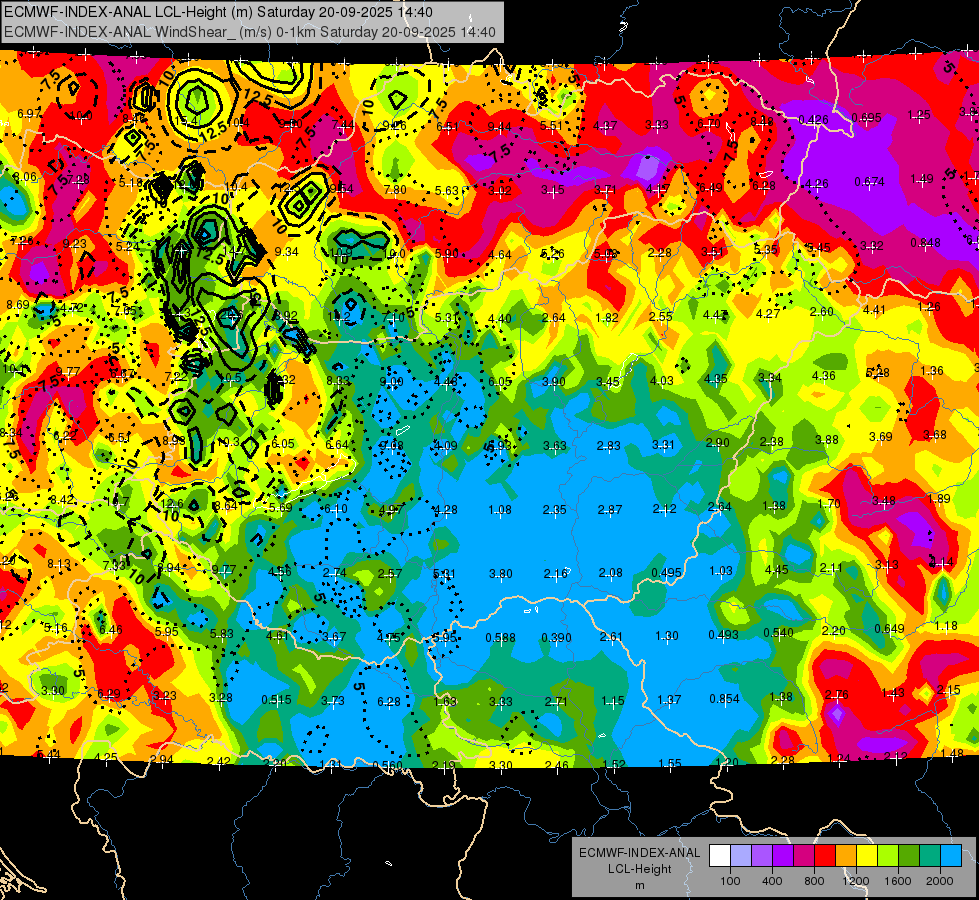This screenshot has height=900, width=979.
Task: Click the map value 0.588
Action: 500,638
